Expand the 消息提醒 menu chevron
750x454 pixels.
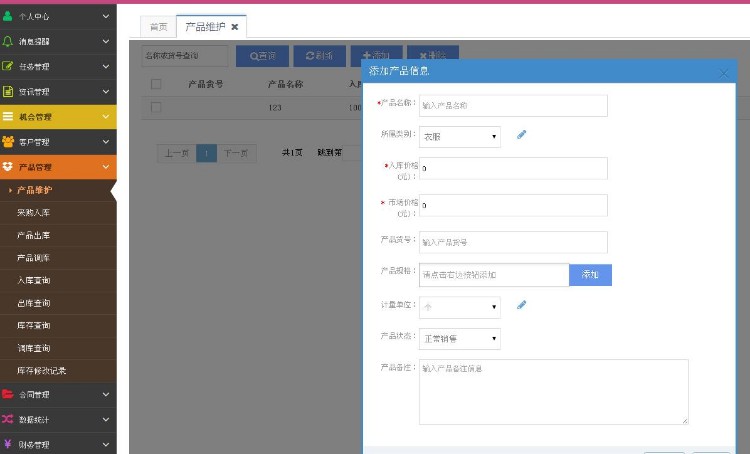[x=106, y=41]
